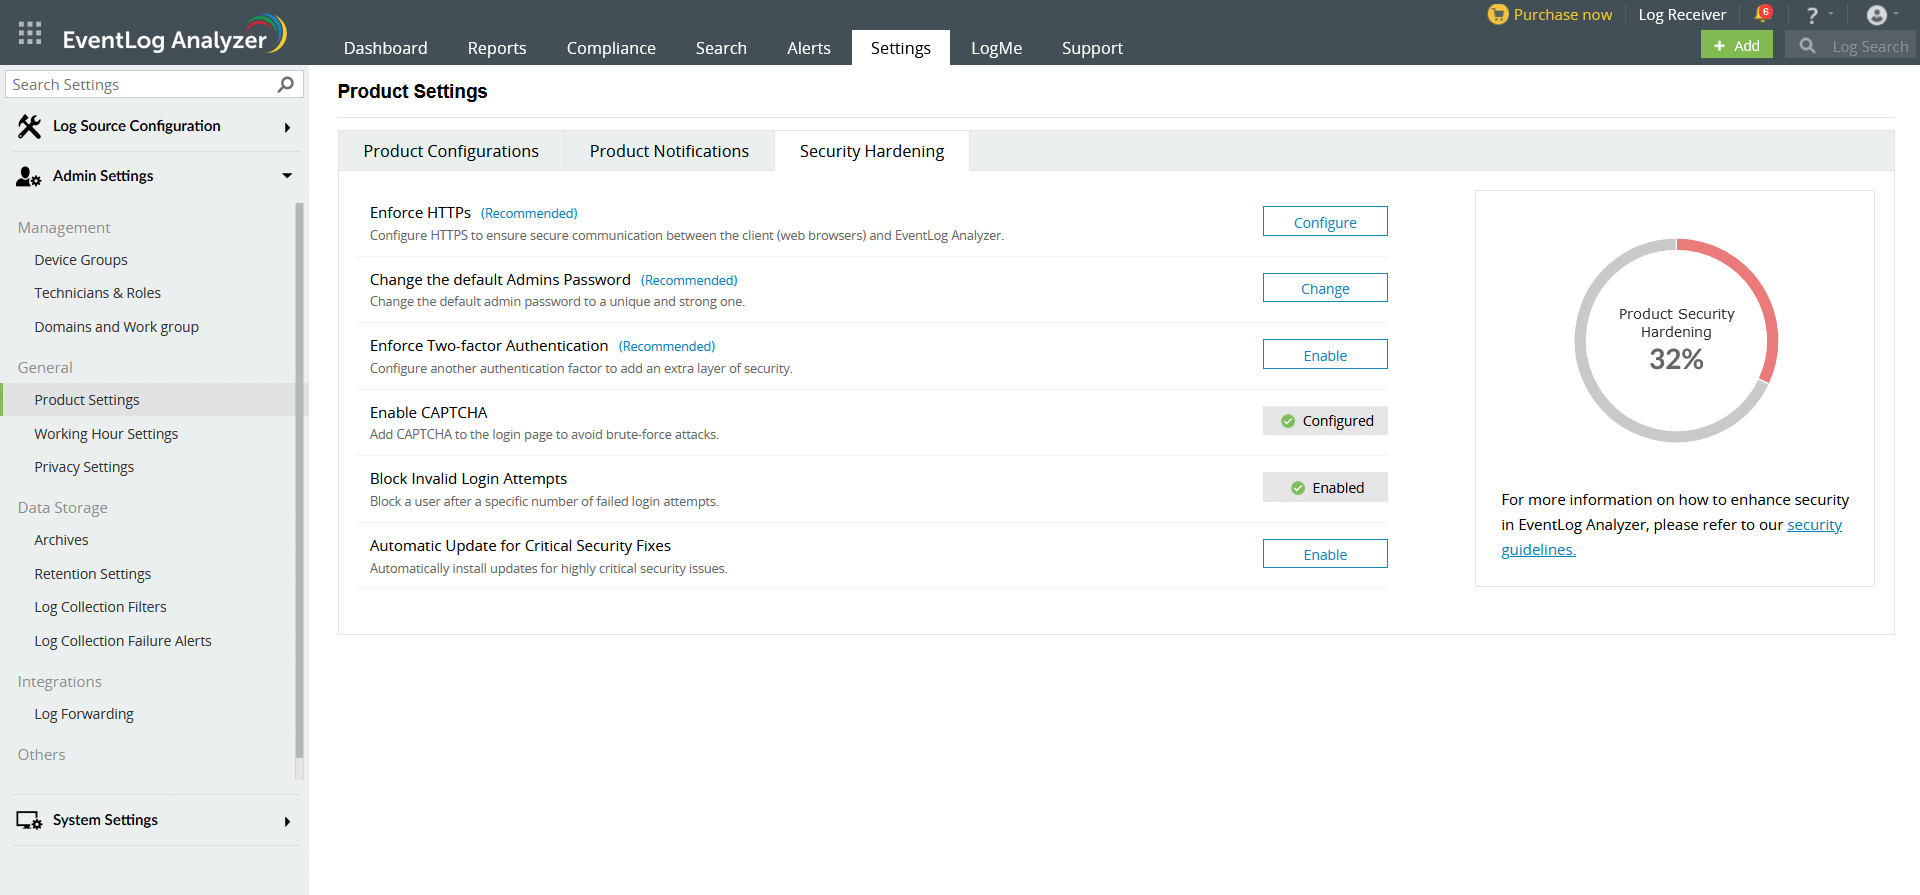Open the help question mark icon
Screen dimensions: 1920x895
pos(1811,15)
